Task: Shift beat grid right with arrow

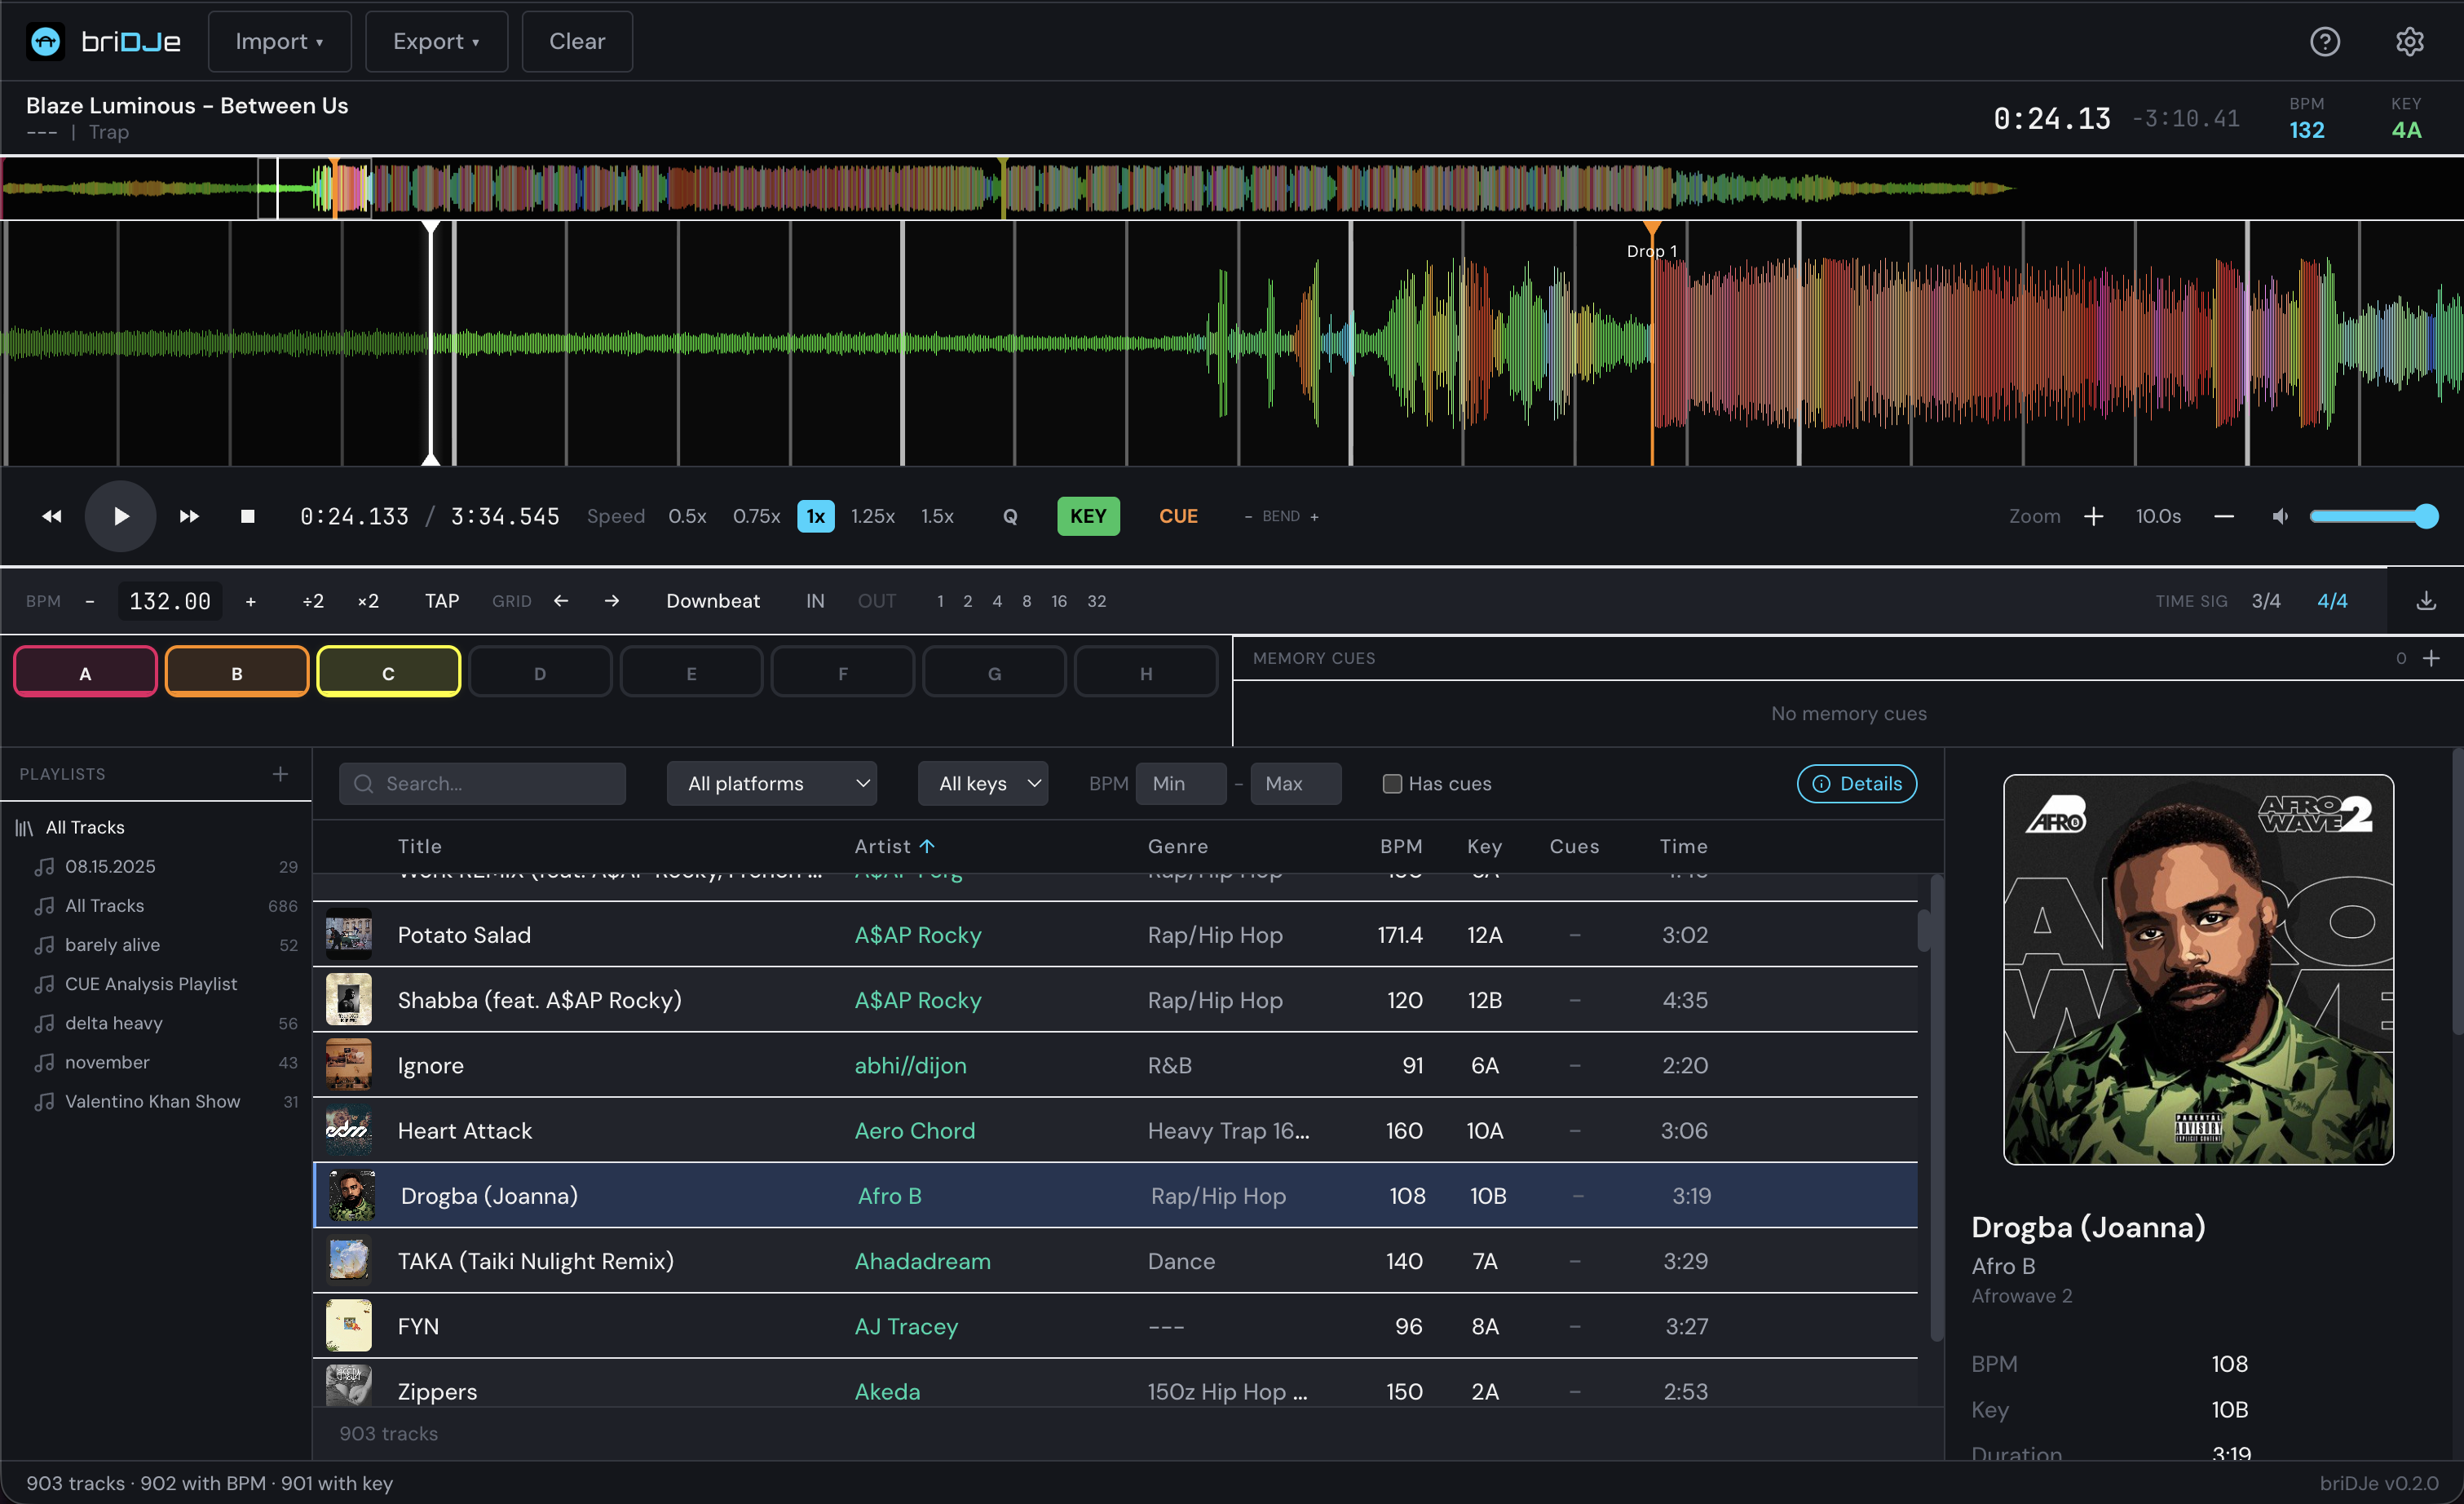Action: point(612,600)
